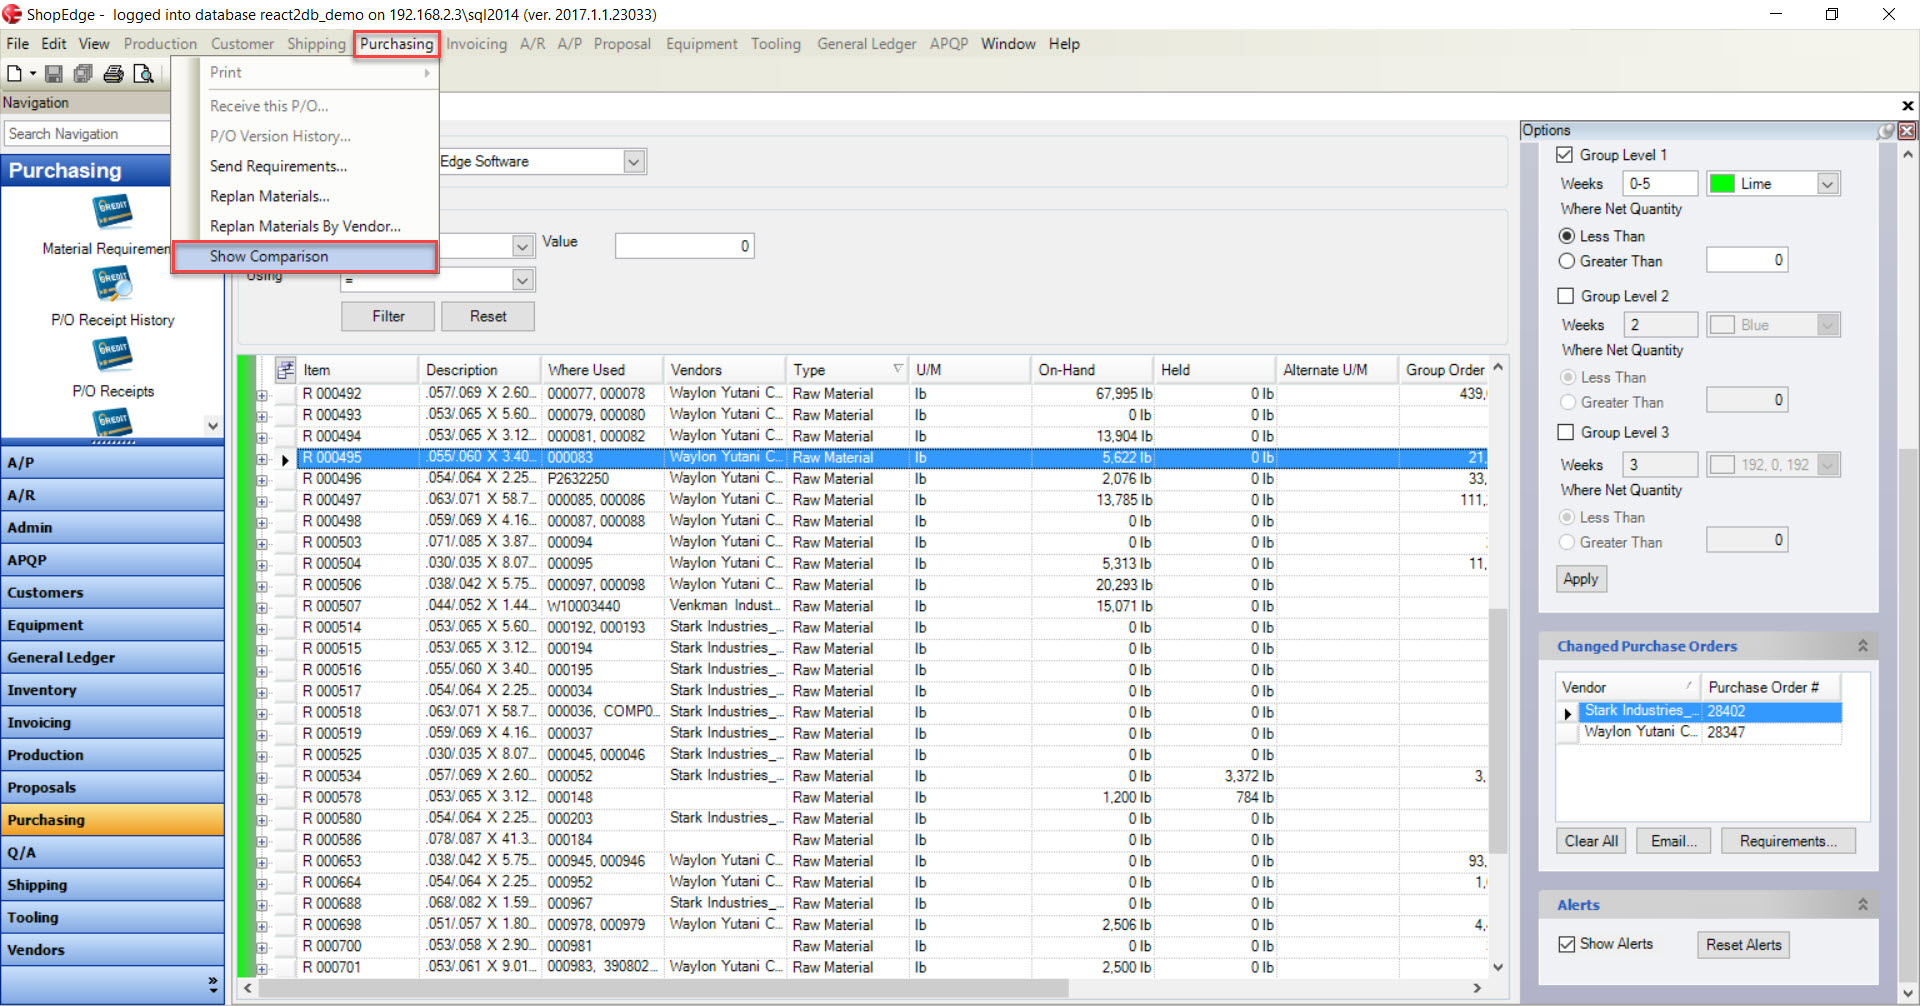This screenshot has width=1920, height=1006.
Task: Click the Vendor column sort indicator
Action: [x=1688, y=686]
